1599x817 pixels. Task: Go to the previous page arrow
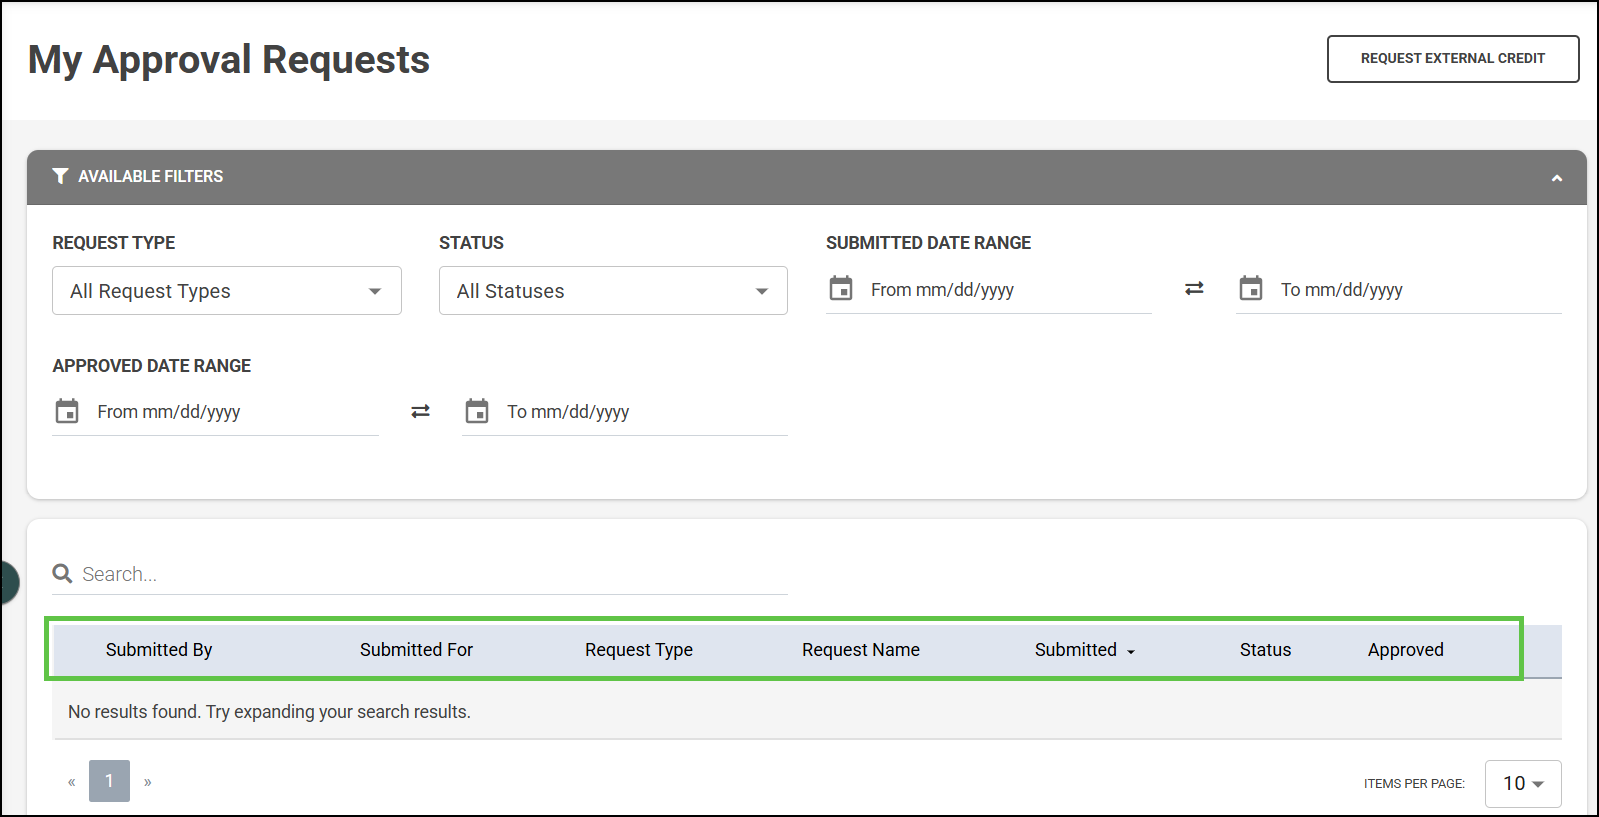point(71,782)
